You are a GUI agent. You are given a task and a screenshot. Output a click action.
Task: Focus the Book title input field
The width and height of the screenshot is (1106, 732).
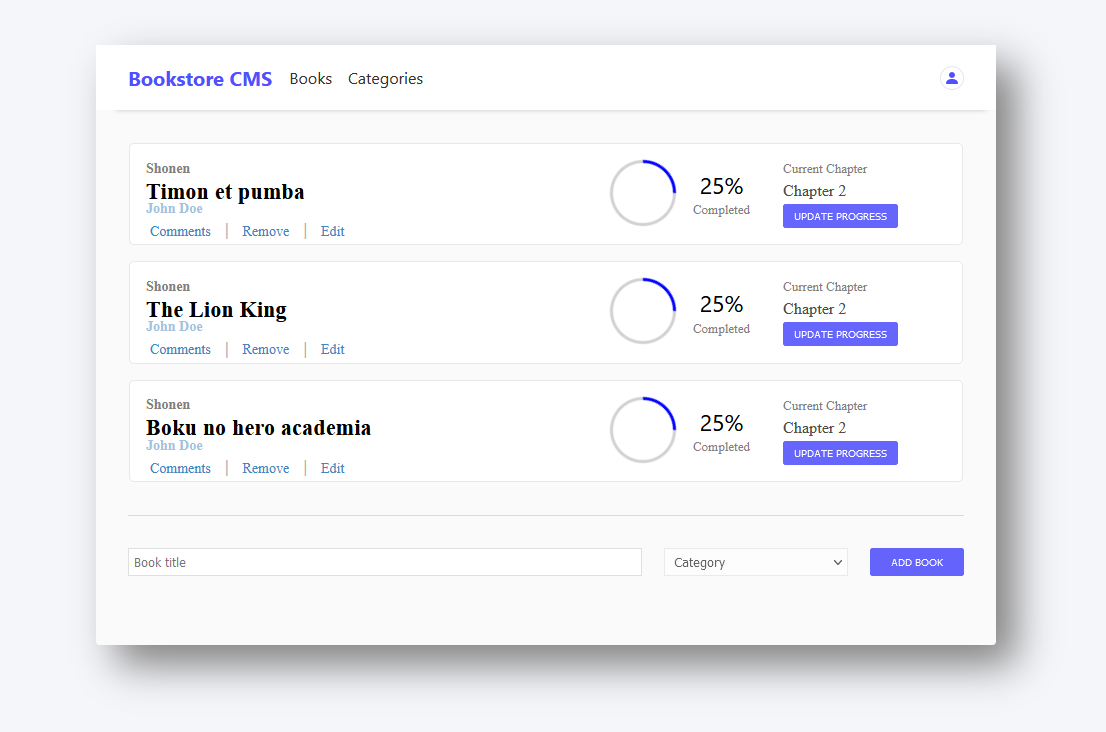[384, 562]
